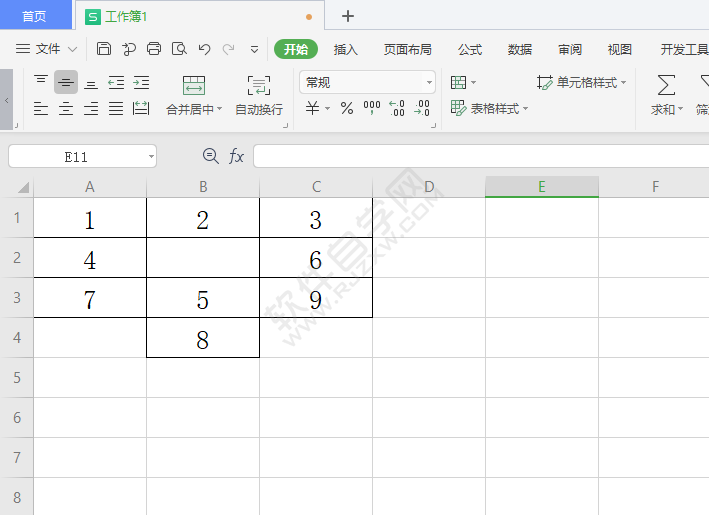Select the 工作簿1 document tab
This screenshot has height=515, width=709.
point(199,17)
